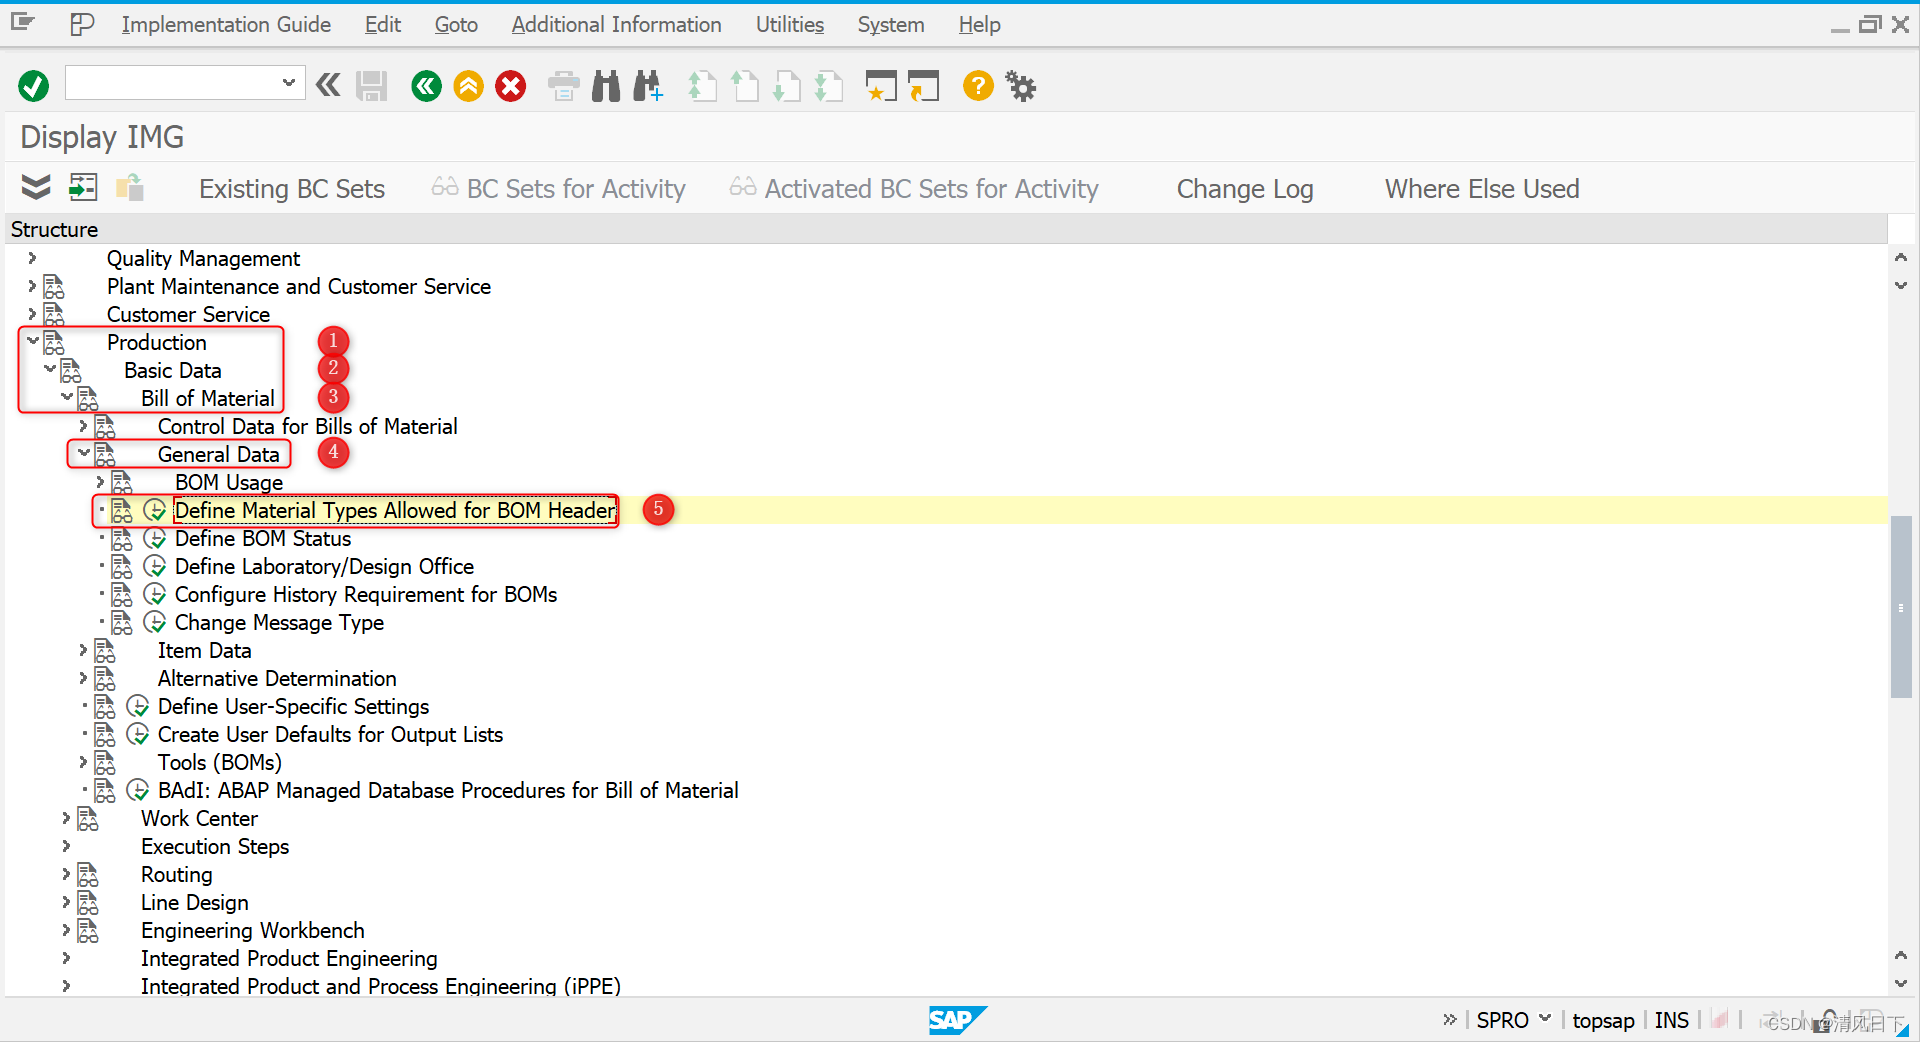Click the command field collapse double-arrow
The width and height of the screenshot is (1920, 1042).
[x=328, y=85]
